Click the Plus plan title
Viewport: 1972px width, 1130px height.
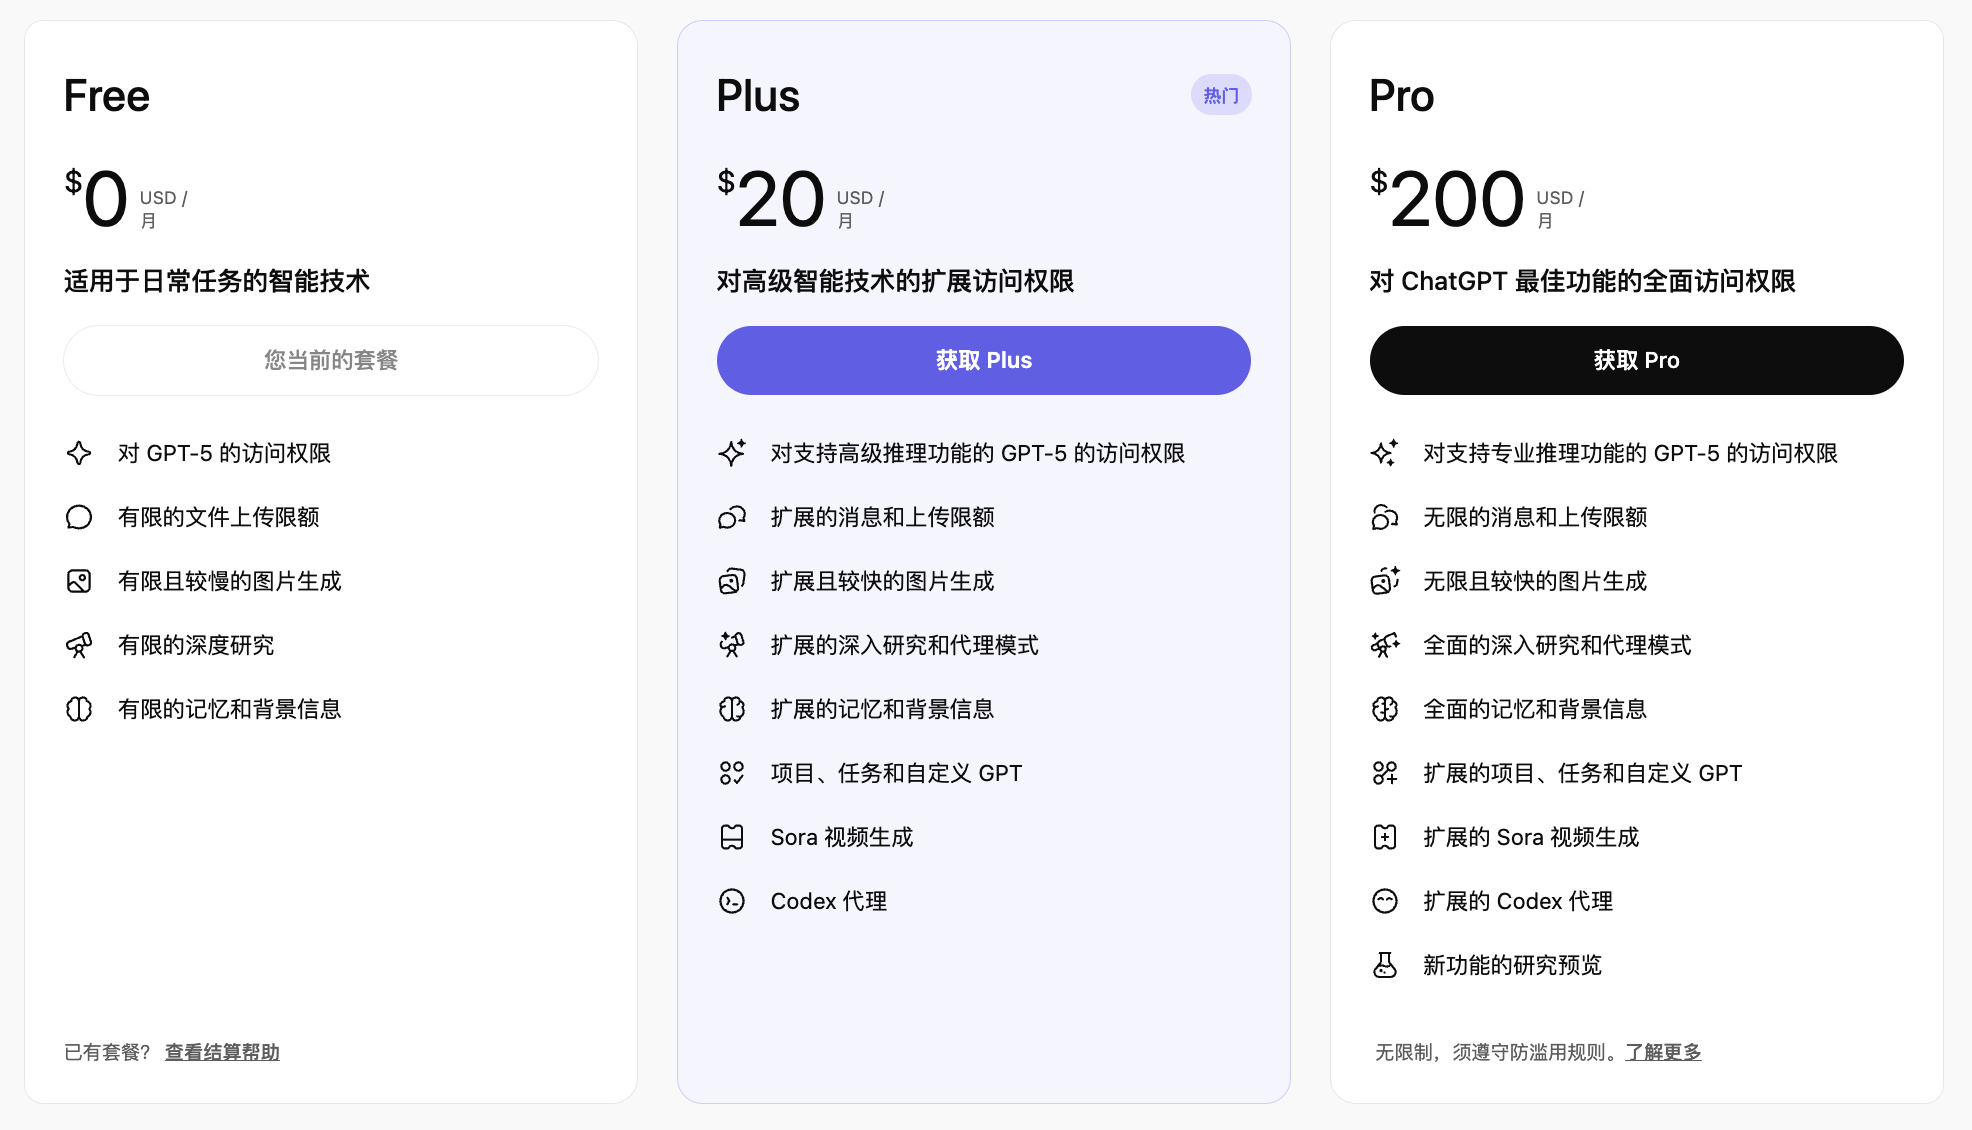point(758,96)
